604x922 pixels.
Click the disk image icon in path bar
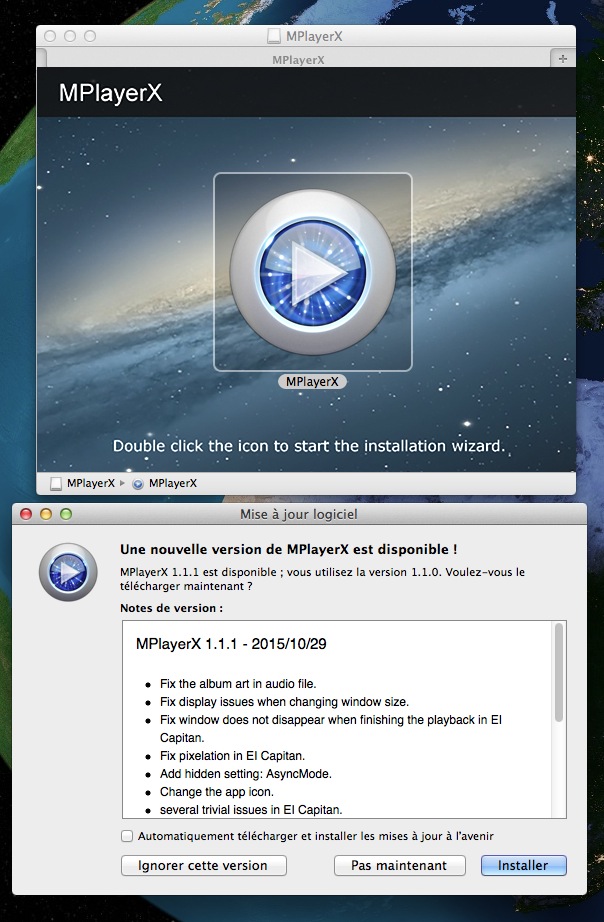tap(56, 483)
